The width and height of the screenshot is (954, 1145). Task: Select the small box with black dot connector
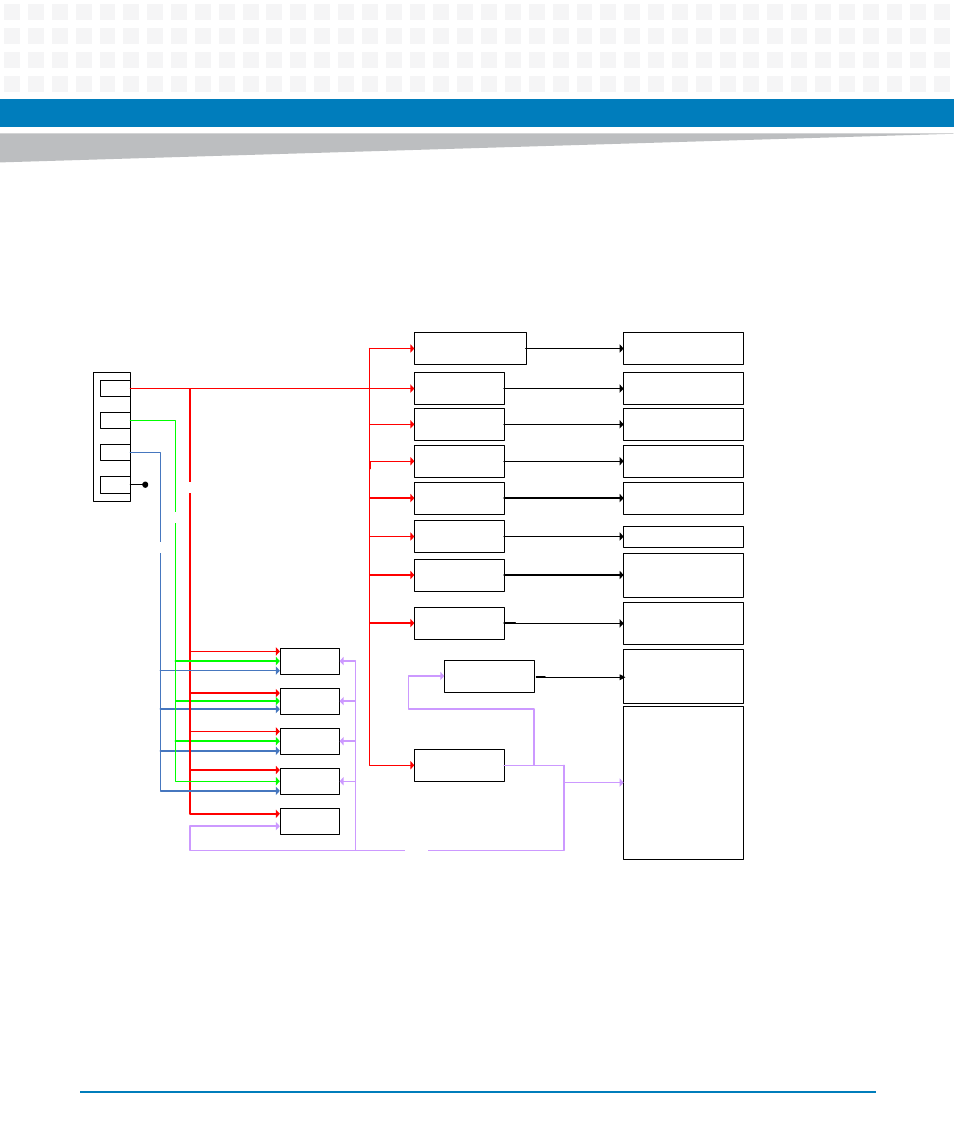(115, 485)
